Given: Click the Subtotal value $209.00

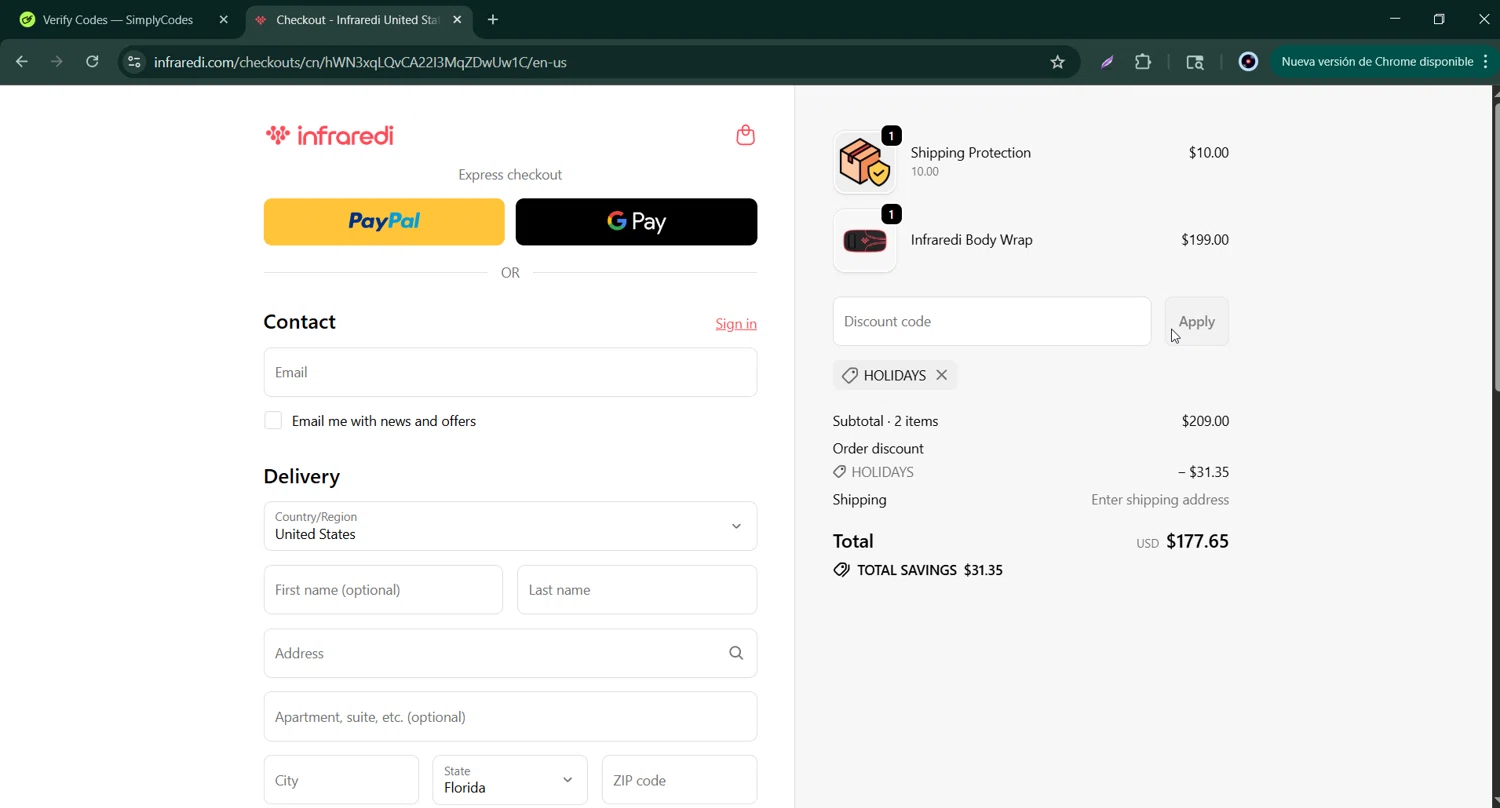Looking at the screenshot, I should pyautogui.click(x=1205, y=421).
